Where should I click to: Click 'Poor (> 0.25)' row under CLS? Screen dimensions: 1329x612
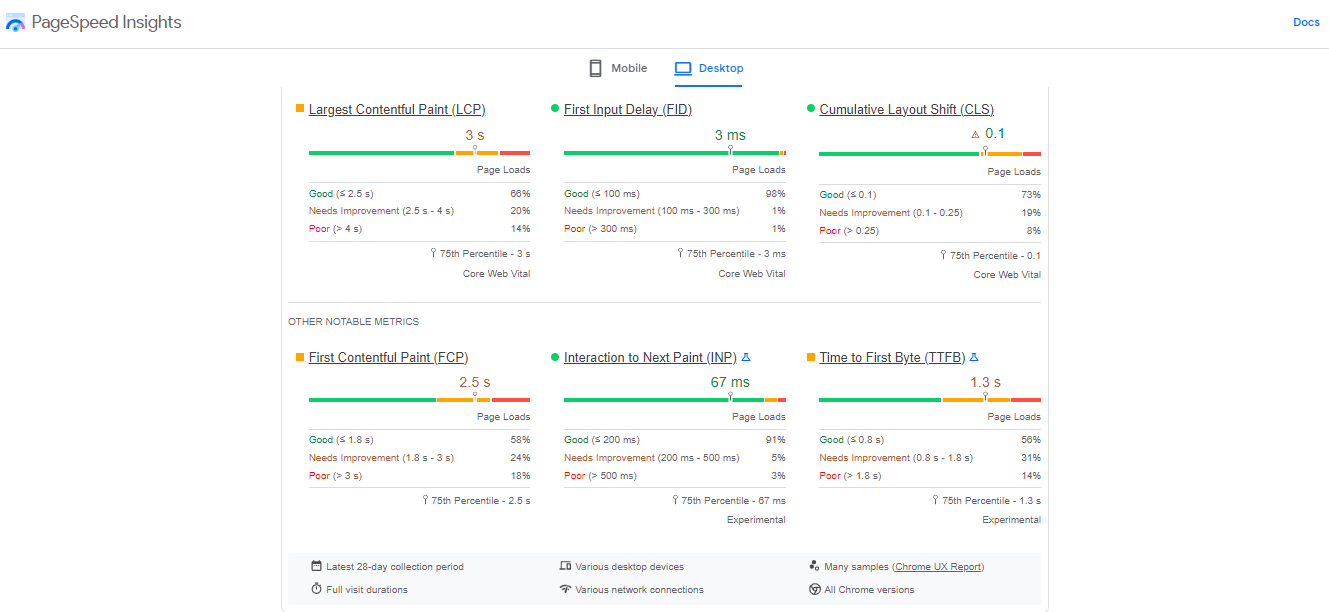[930, 231]
